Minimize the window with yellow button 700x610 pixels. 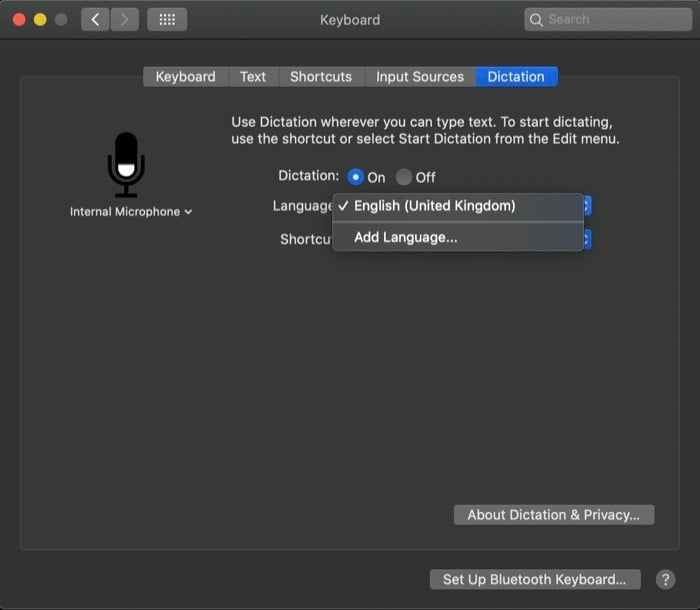[40, 20]
